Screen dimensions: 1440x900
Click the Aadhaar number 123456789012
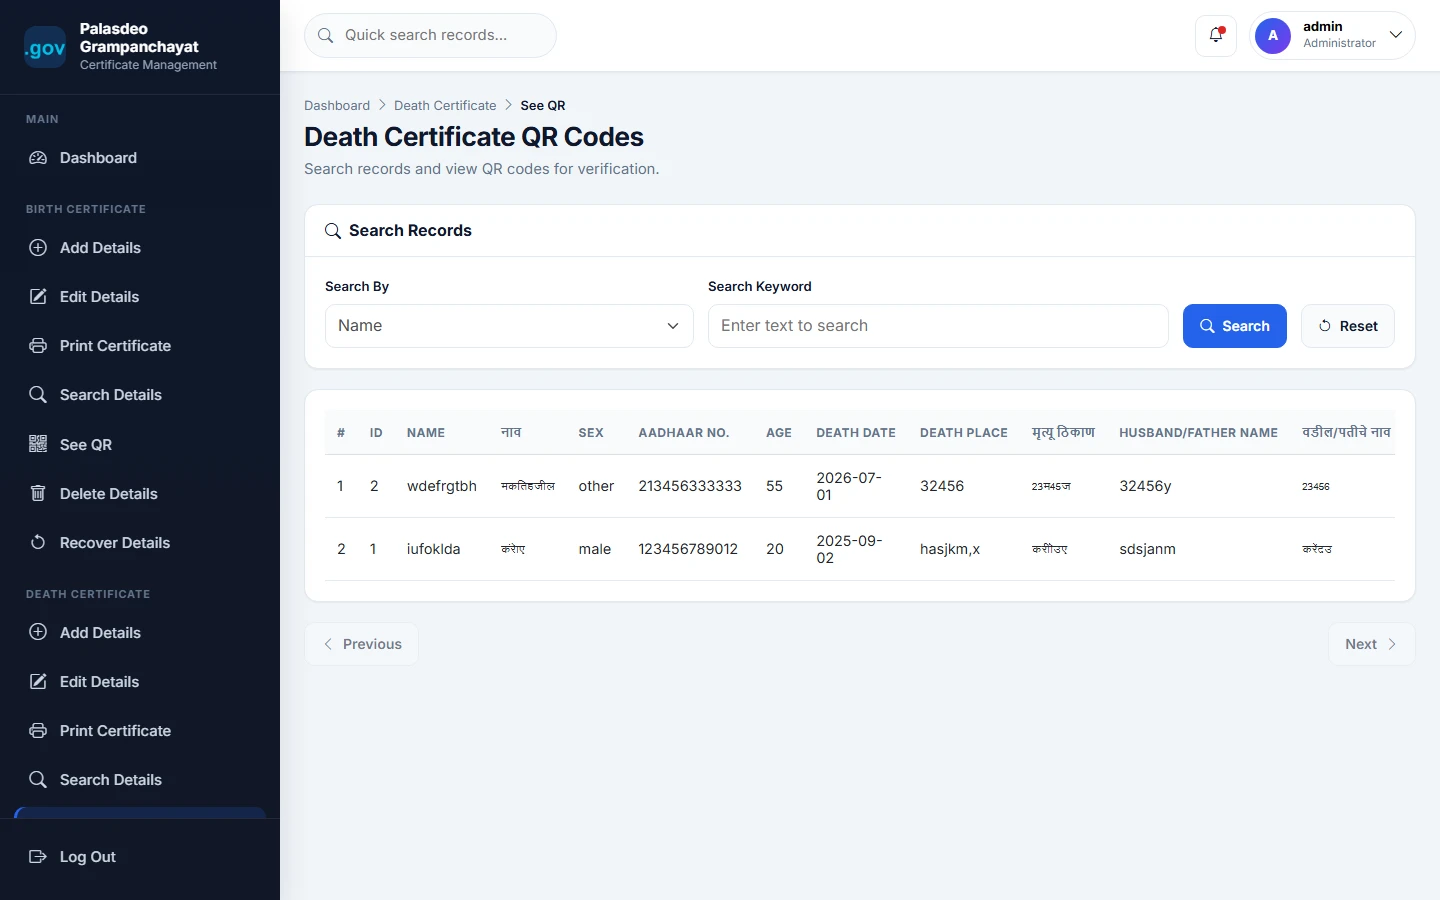click(688, 549)
